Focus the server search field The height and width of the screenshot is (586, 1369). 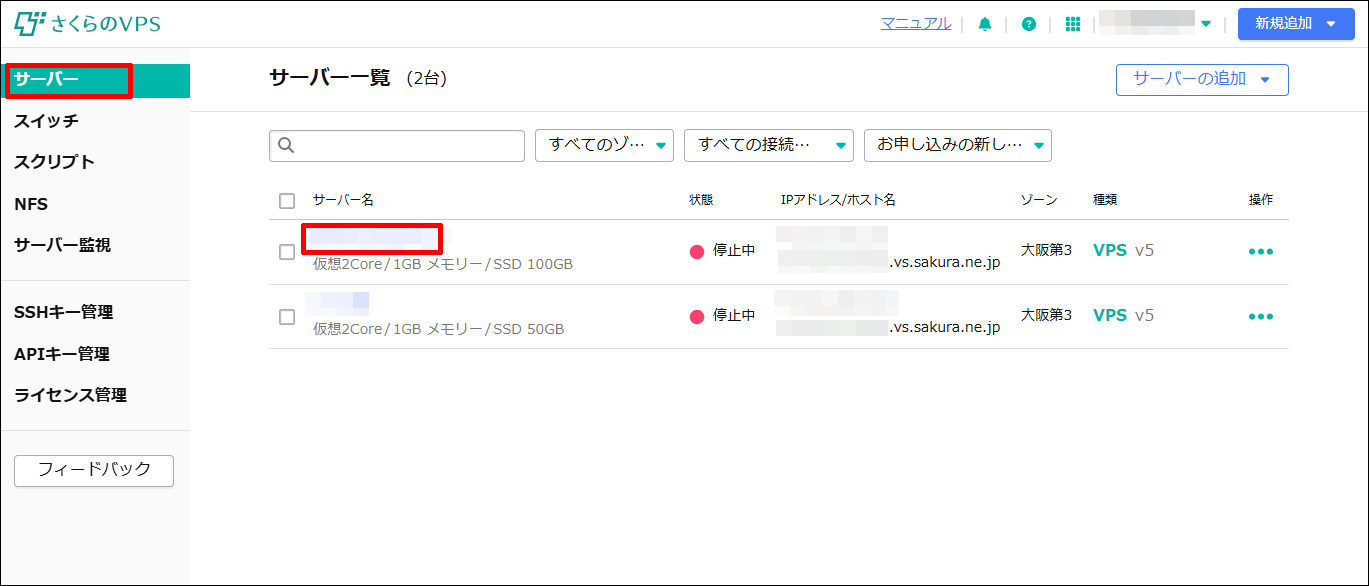397,145
